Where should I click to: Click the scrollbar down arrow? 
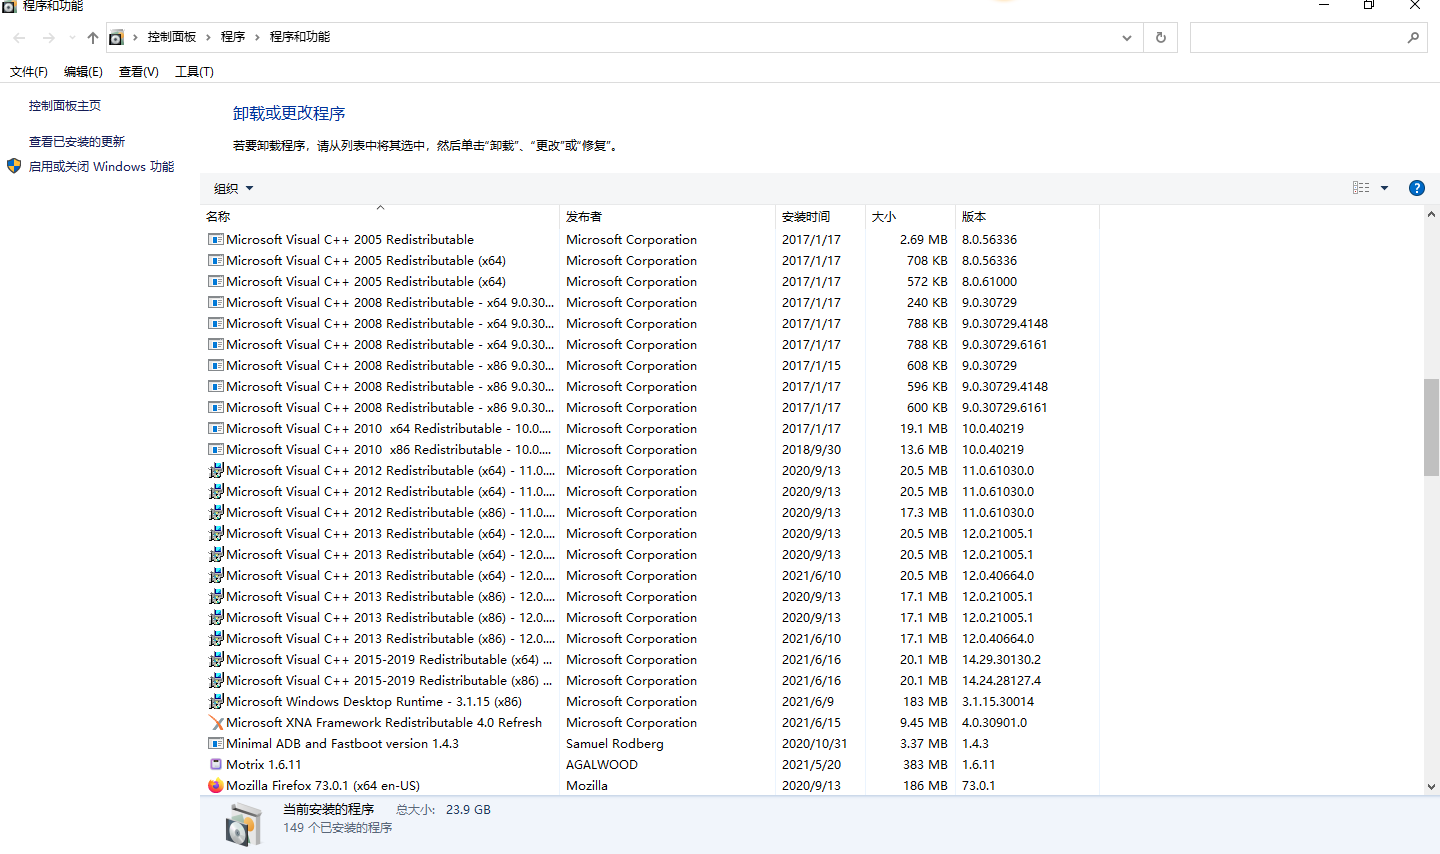[x=1431, y=787]
